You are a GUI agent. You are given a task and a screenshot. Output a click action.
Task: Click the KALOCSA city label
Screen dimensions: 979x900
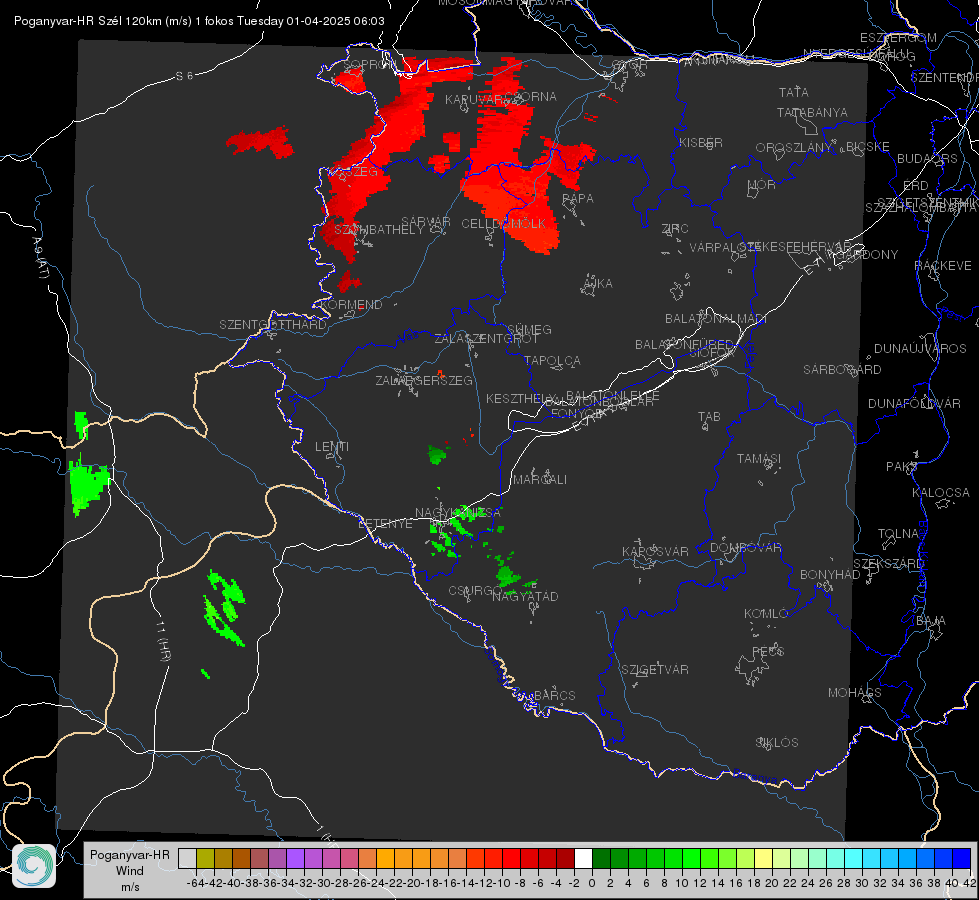[940, 493]
